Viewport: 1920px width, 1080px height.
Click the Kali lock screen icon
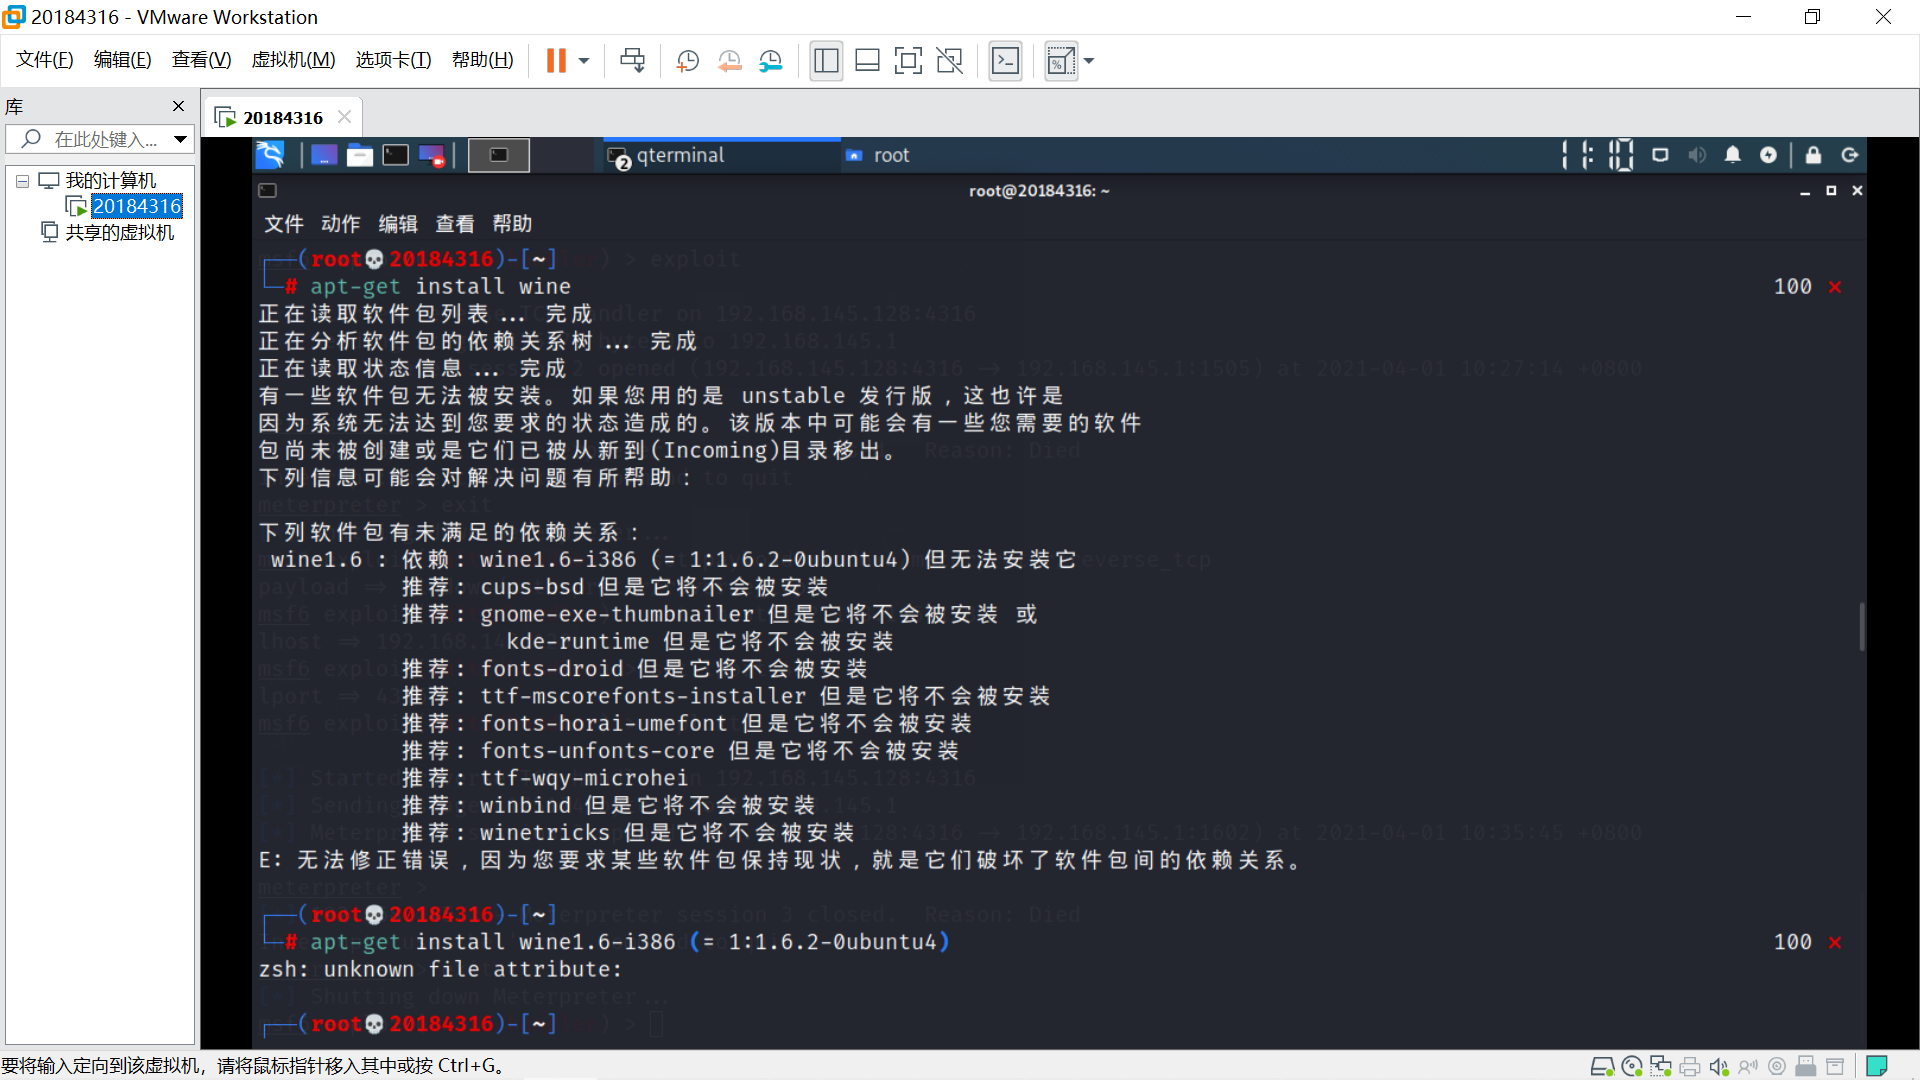point(1813,155)
